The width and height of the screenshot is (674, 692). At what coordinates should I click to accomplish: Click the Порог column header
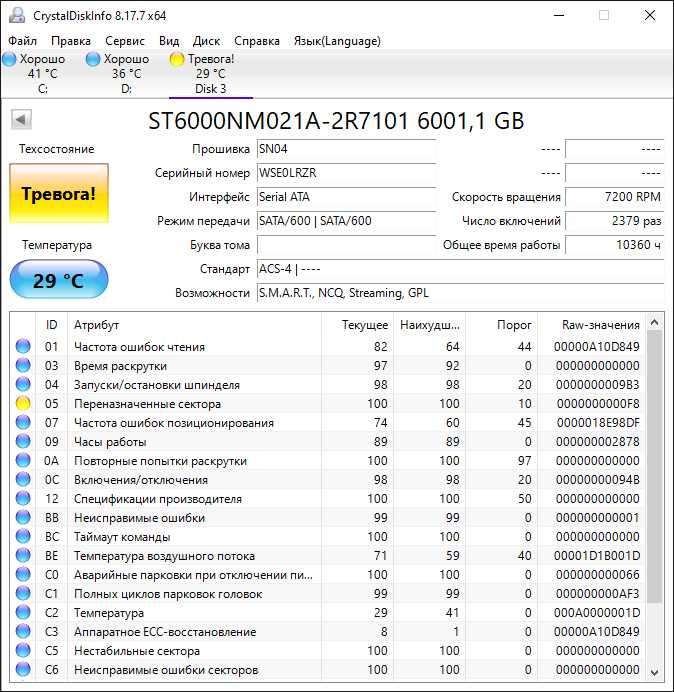[501, 325]
